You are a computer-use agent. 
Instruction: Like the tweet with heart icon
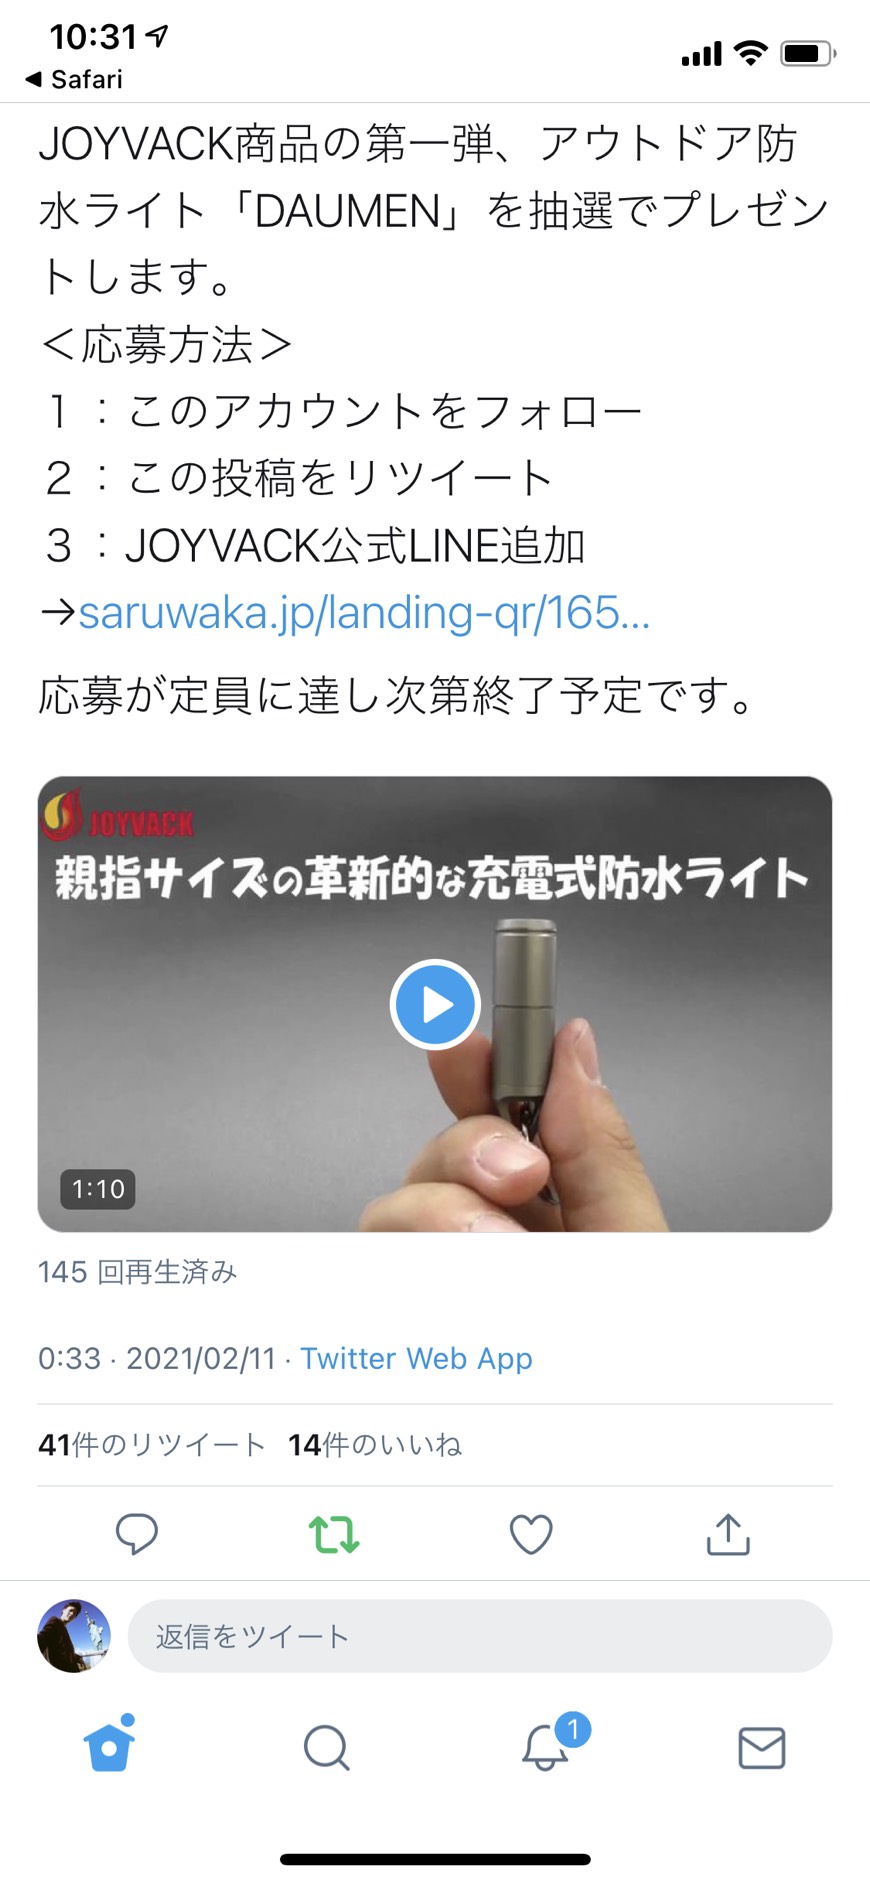click(x=531, y=1534)
